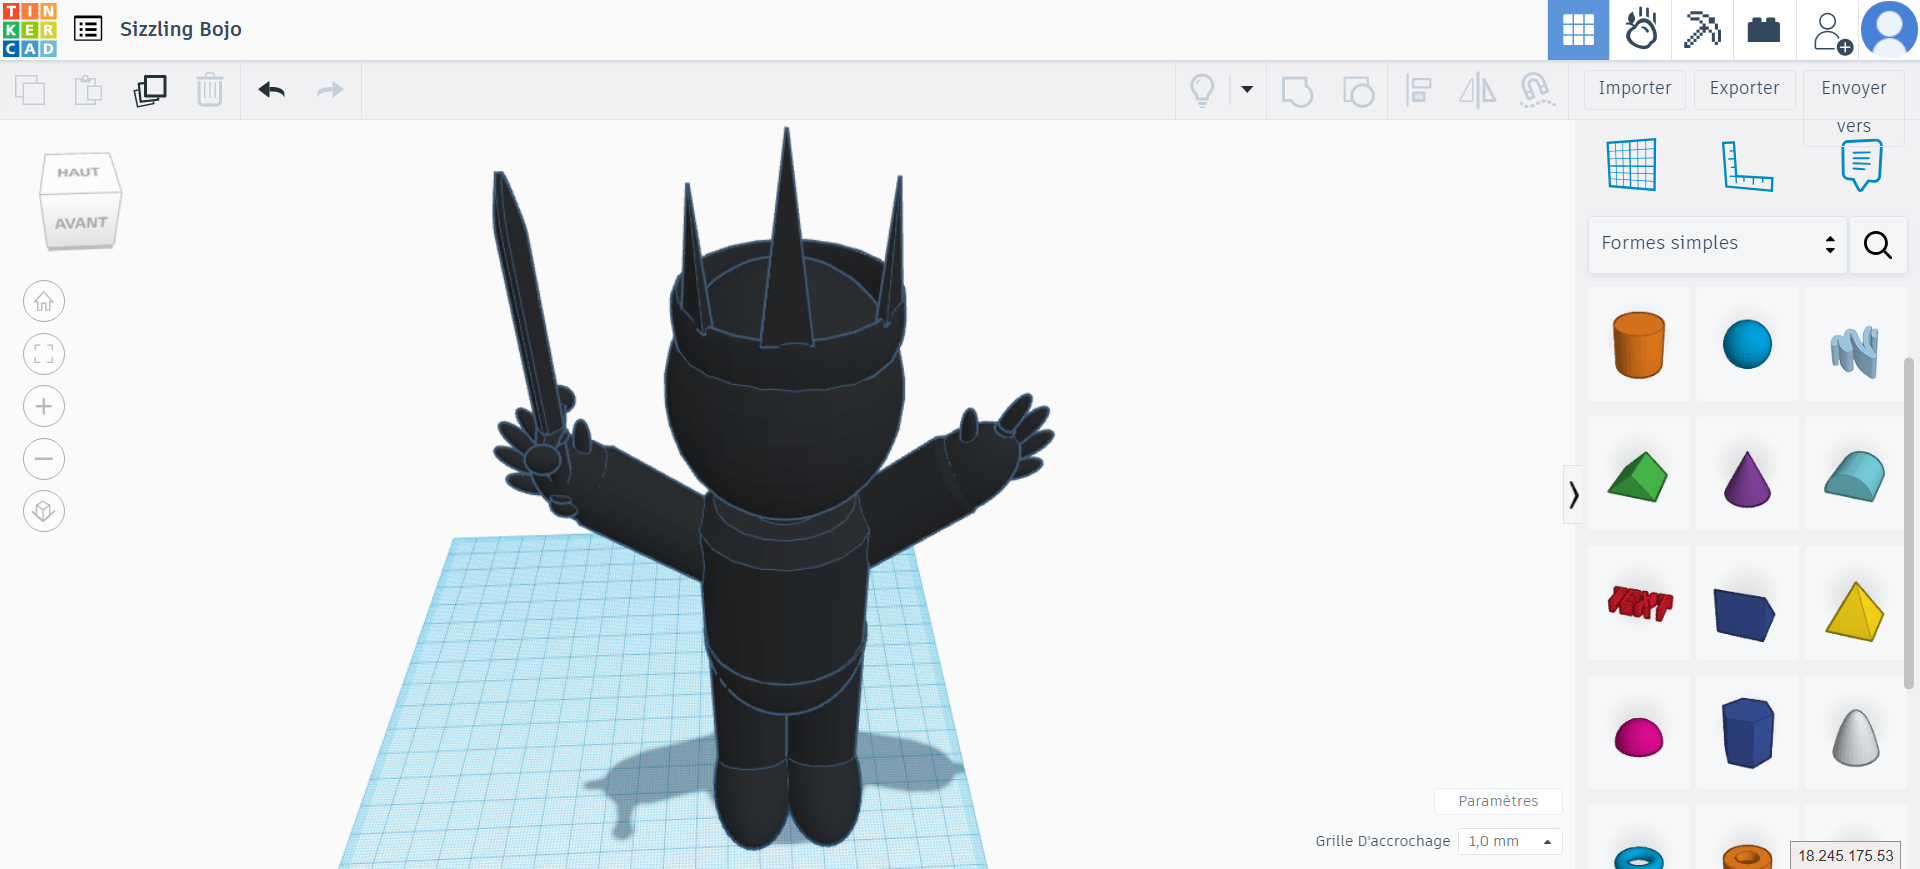Click the Duplicate and repeat icon
This screenshot has width=1920, height=869.
point(150,90)
